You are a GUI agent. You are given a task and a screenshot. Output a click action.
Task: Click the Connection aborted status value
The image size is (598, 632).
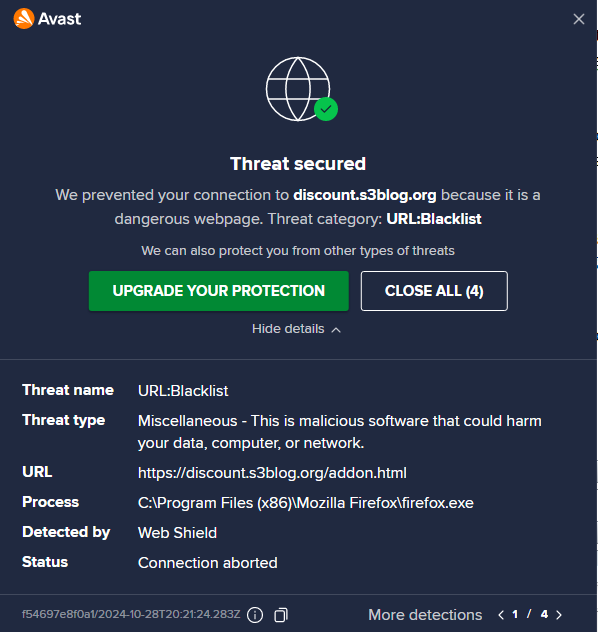tap(208, 563)
